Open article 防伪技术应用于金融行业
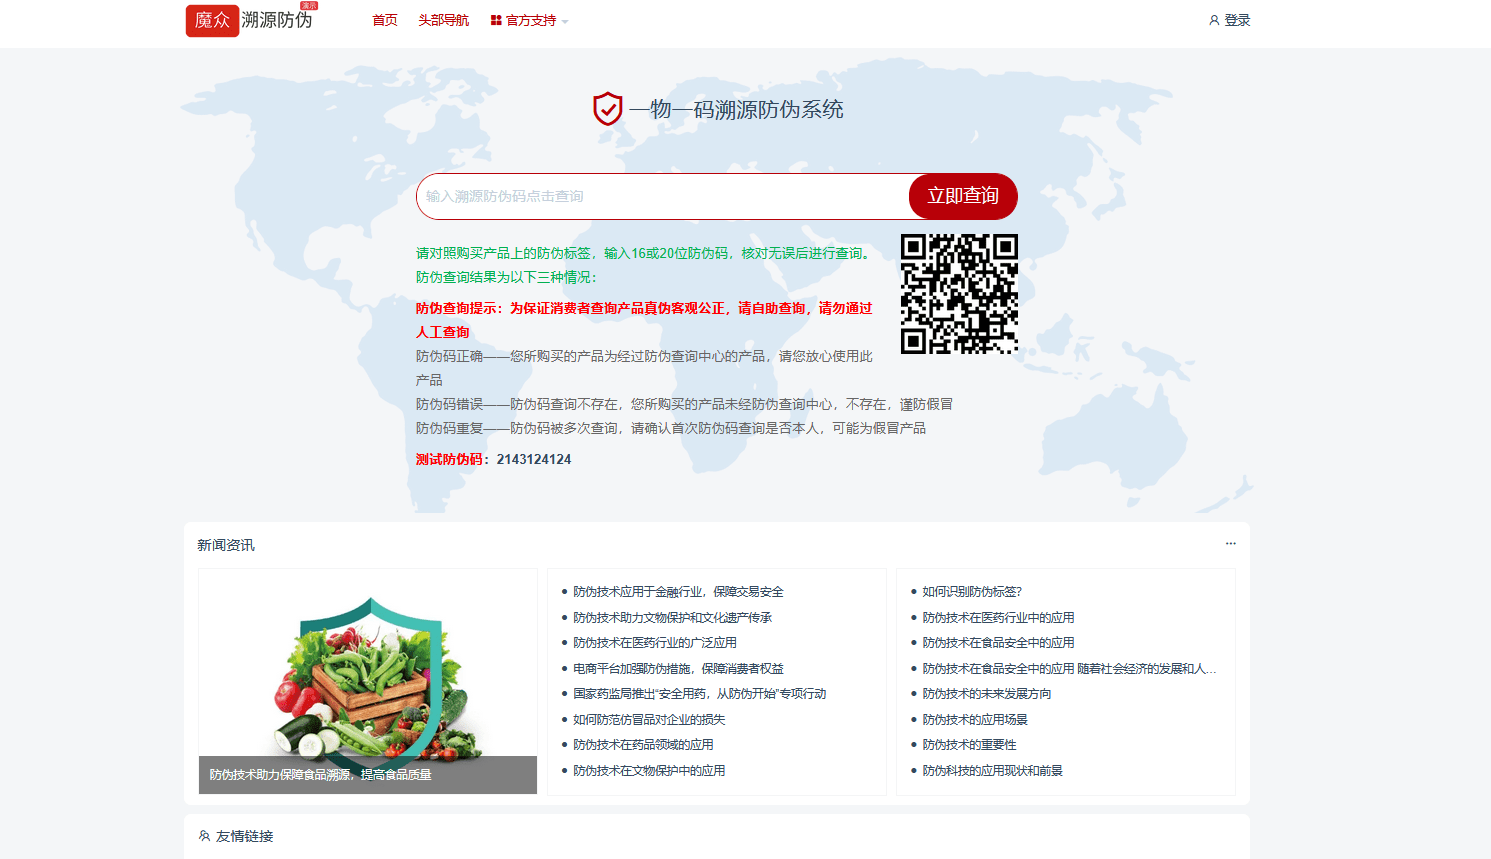Viewport: 1491px width, 859px height. pyautogui.click(x=677, y=592)
